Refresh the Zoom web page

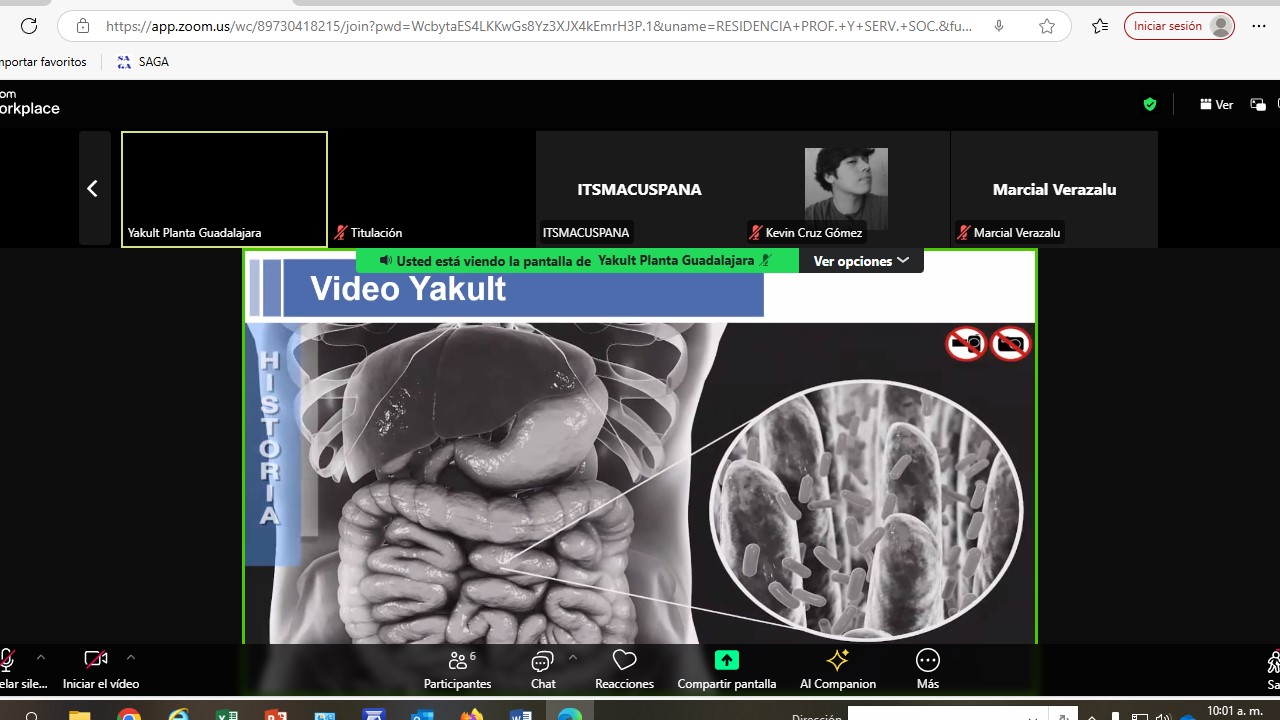[28, 26]
